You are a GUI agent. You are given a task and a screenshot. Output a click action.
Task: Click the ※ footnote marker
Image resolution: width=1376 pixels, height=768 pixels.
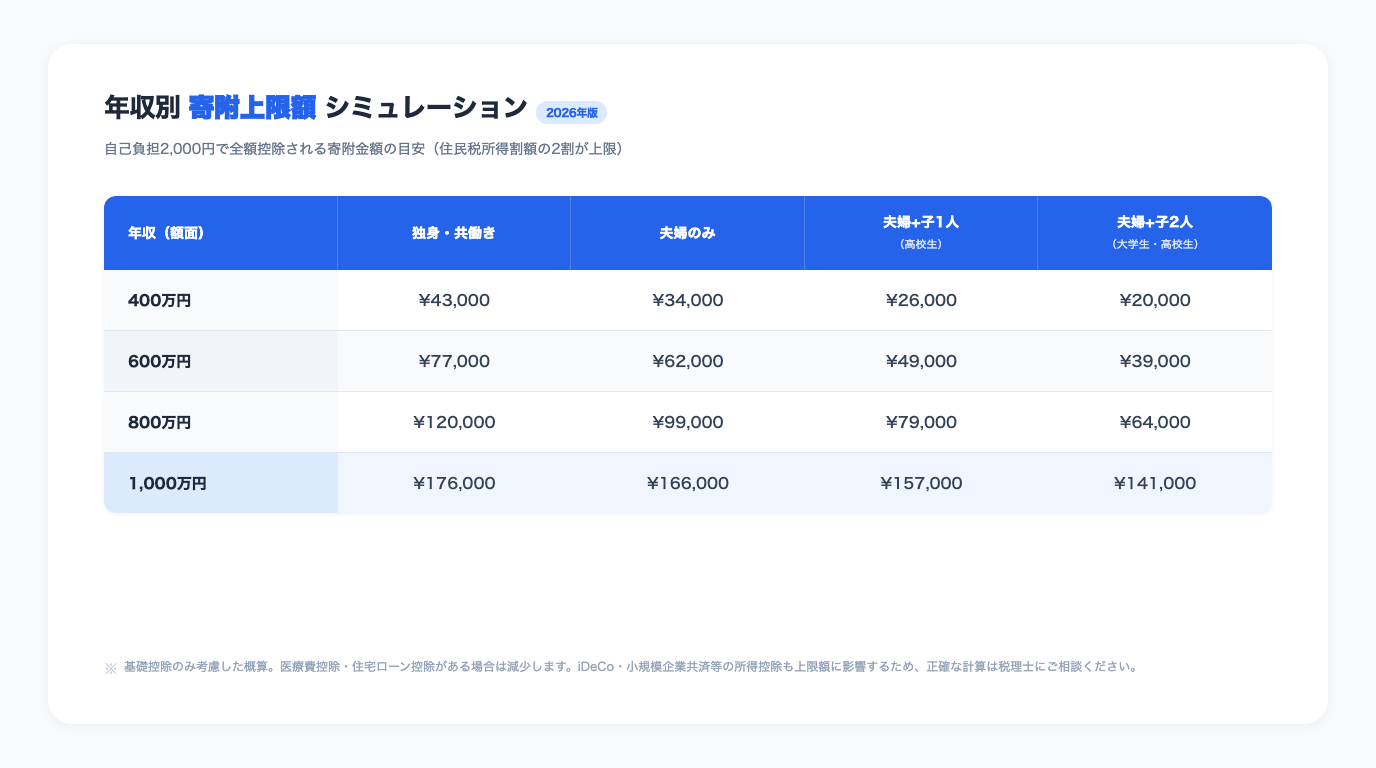coord(109,667)
